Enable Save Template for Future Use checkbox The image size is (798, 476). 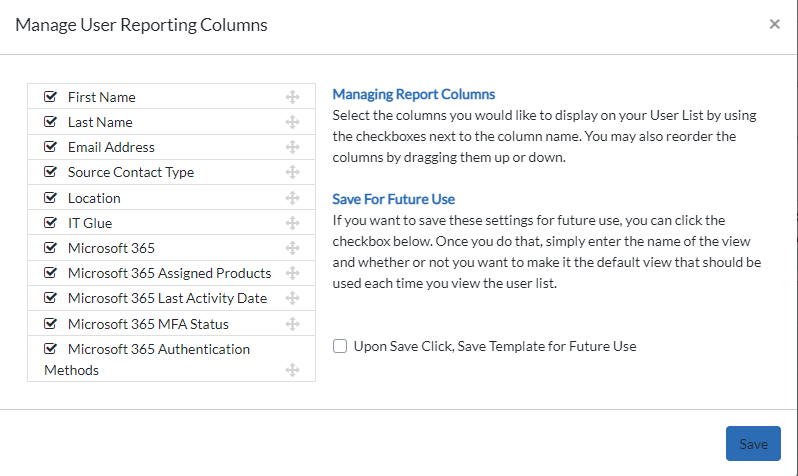[x=340, y=346]
